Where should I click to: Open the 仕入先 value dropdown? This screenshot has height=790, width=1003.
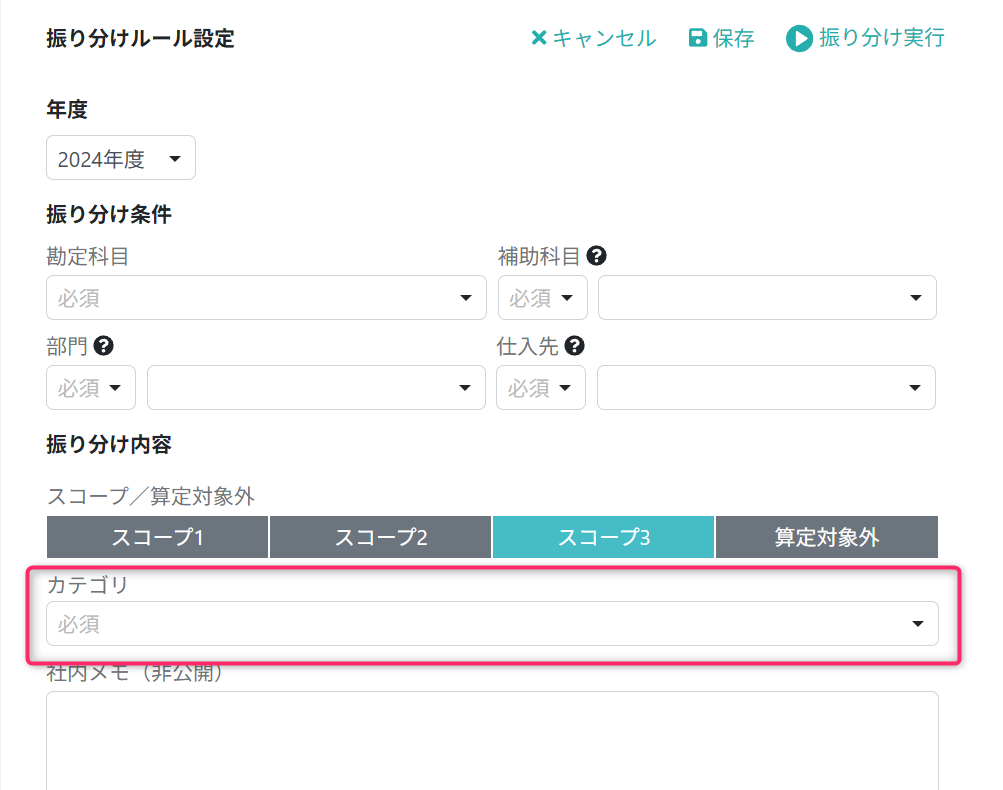(x=766, y=388)
